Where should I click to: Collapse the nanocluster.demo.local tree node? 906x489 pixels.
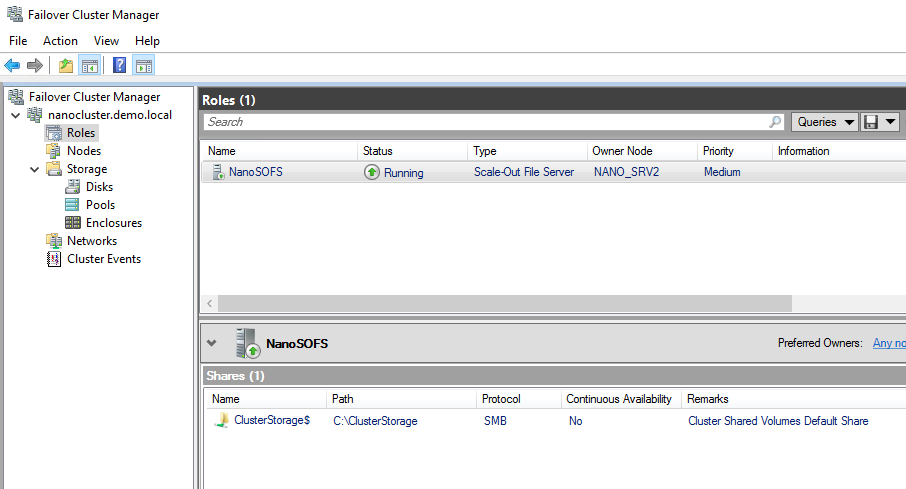[16, 115]
